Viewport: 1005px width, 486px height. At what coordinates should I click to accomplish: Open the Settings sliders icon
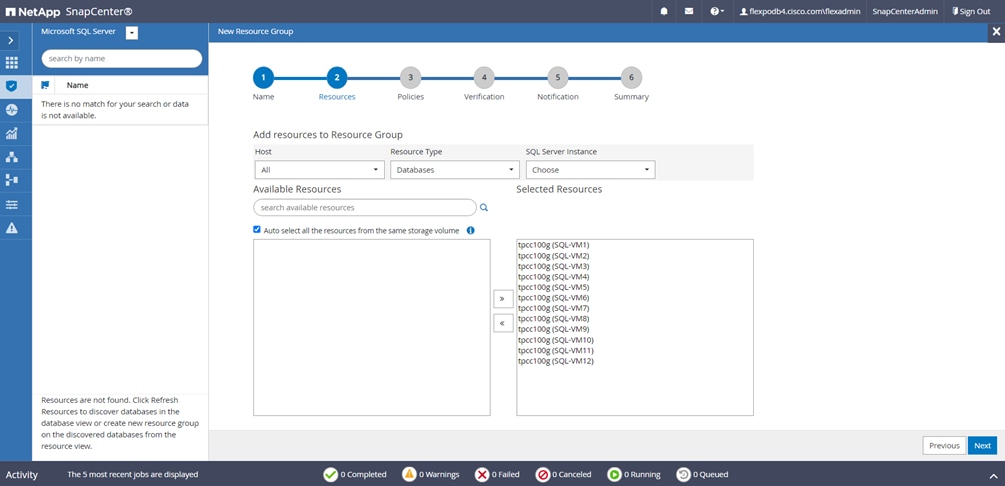(12, 205)
